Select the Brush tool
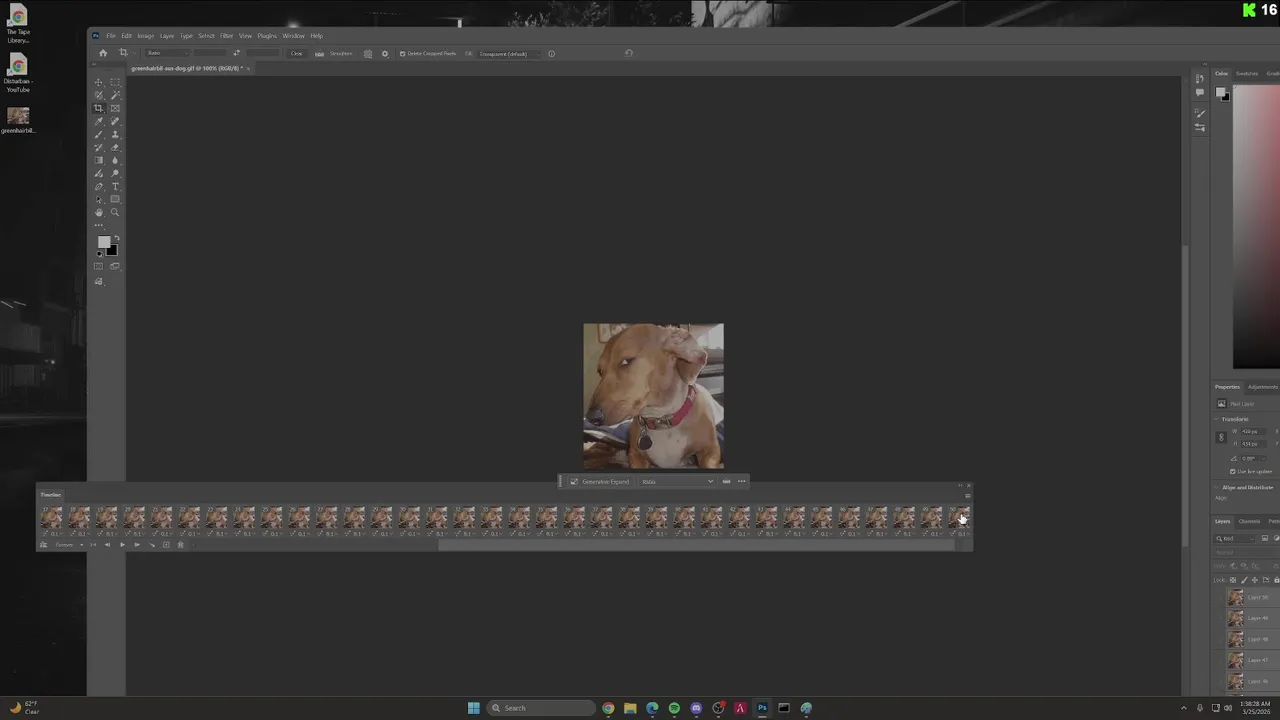Image resolution: width=1280 pixels, height=720 pixels. [99, 134]
